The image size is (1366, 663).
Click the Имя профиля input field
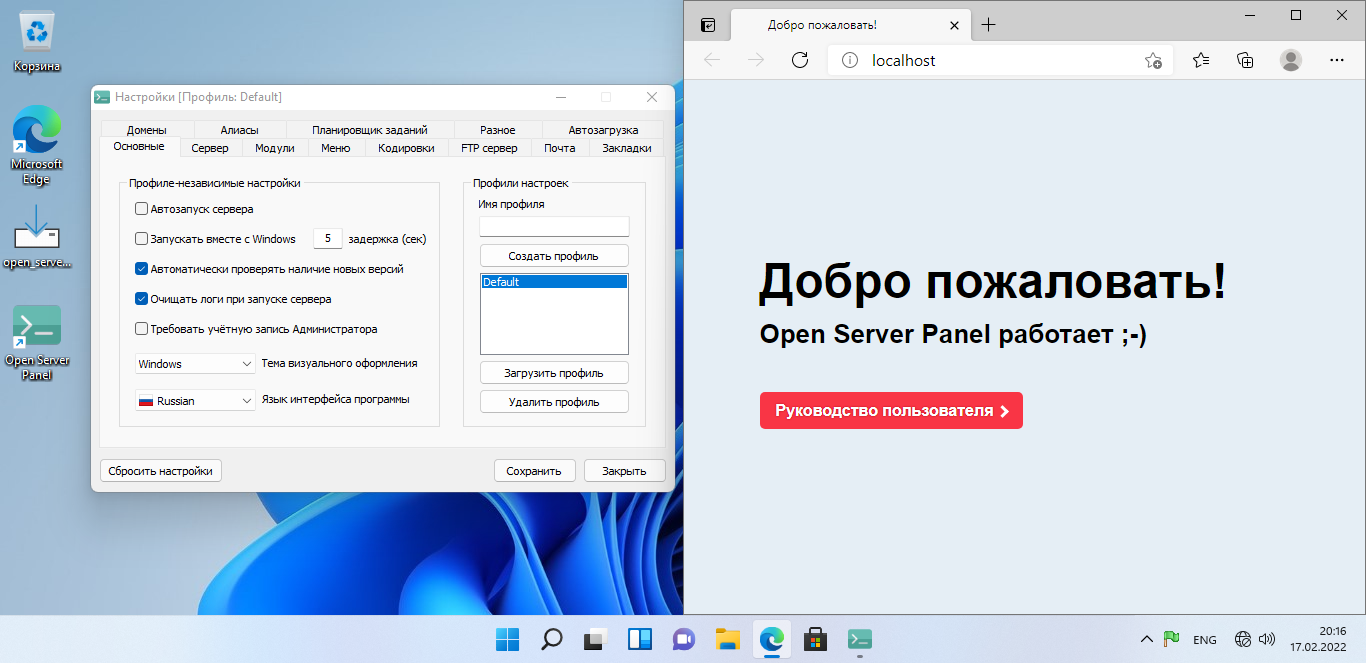(554, 227)
